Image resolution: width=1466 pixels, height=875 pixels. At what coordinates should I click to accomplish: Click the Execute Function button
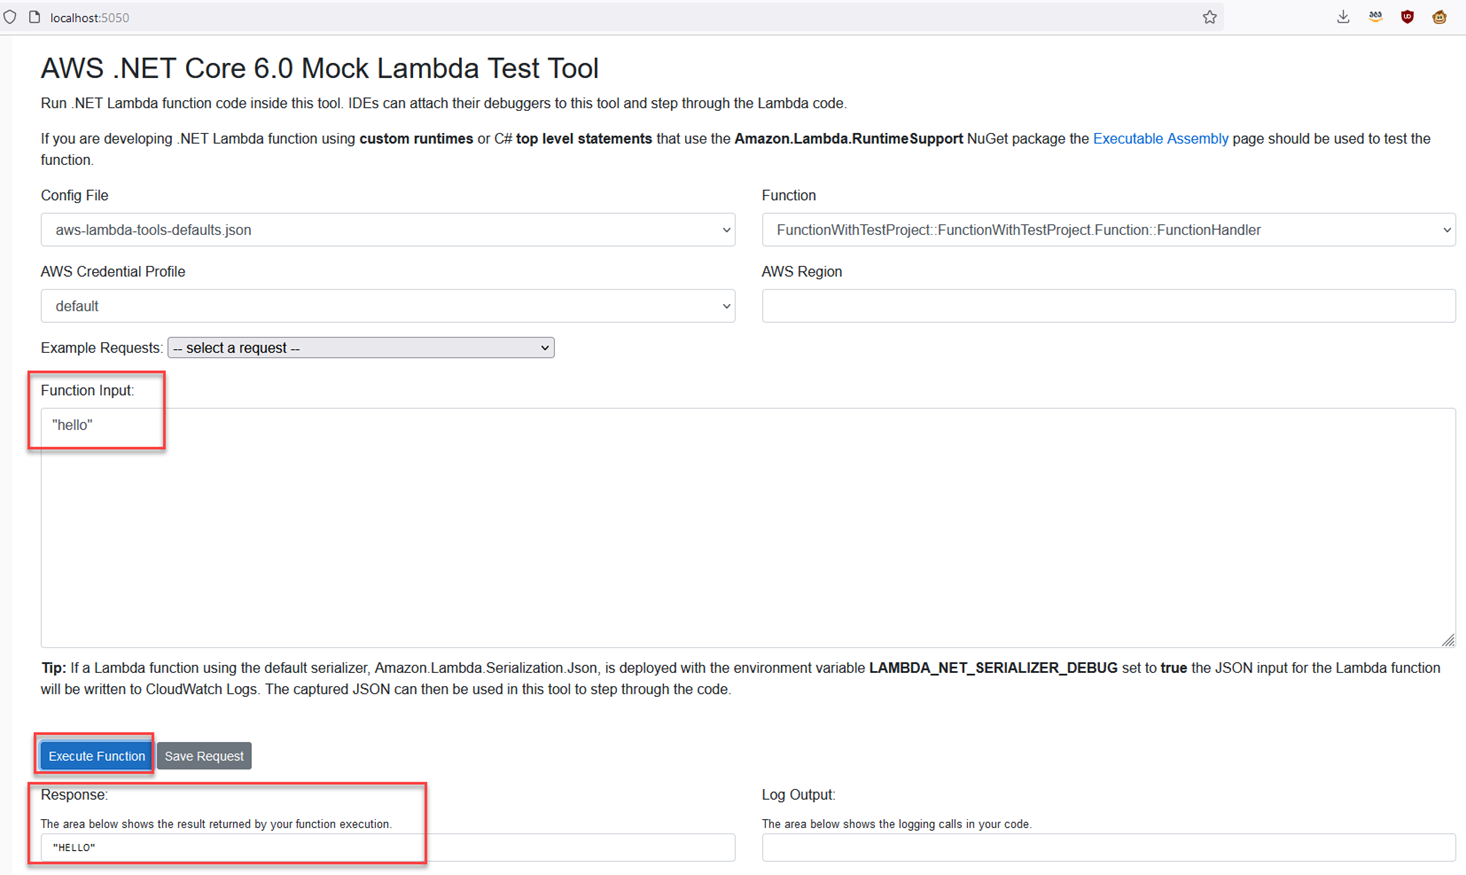coord(96,756)
